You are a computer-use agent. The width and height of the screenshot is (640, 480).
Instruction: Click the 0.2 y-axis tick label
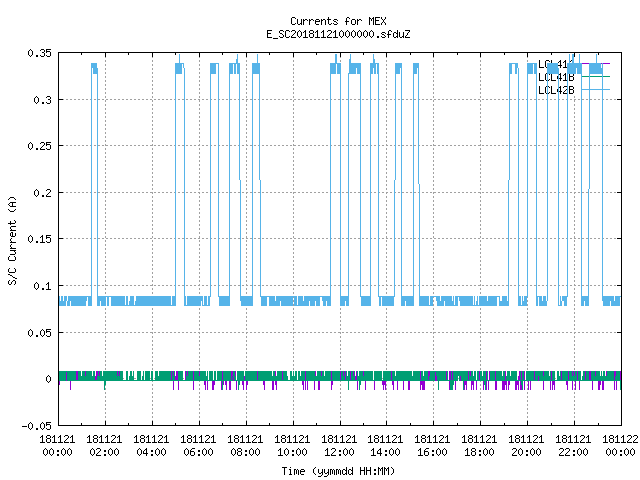click(42, 193)
